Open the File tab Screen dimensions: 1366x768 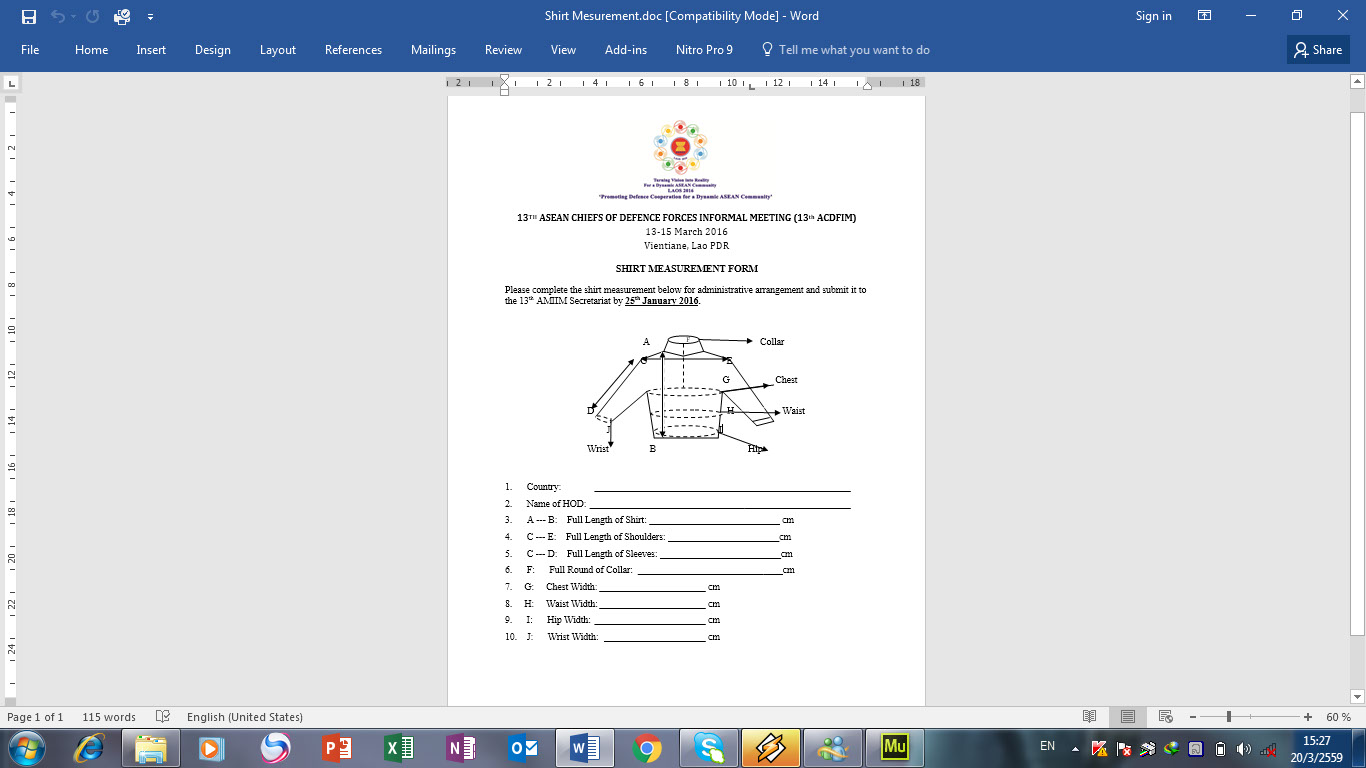pos(30,50)
